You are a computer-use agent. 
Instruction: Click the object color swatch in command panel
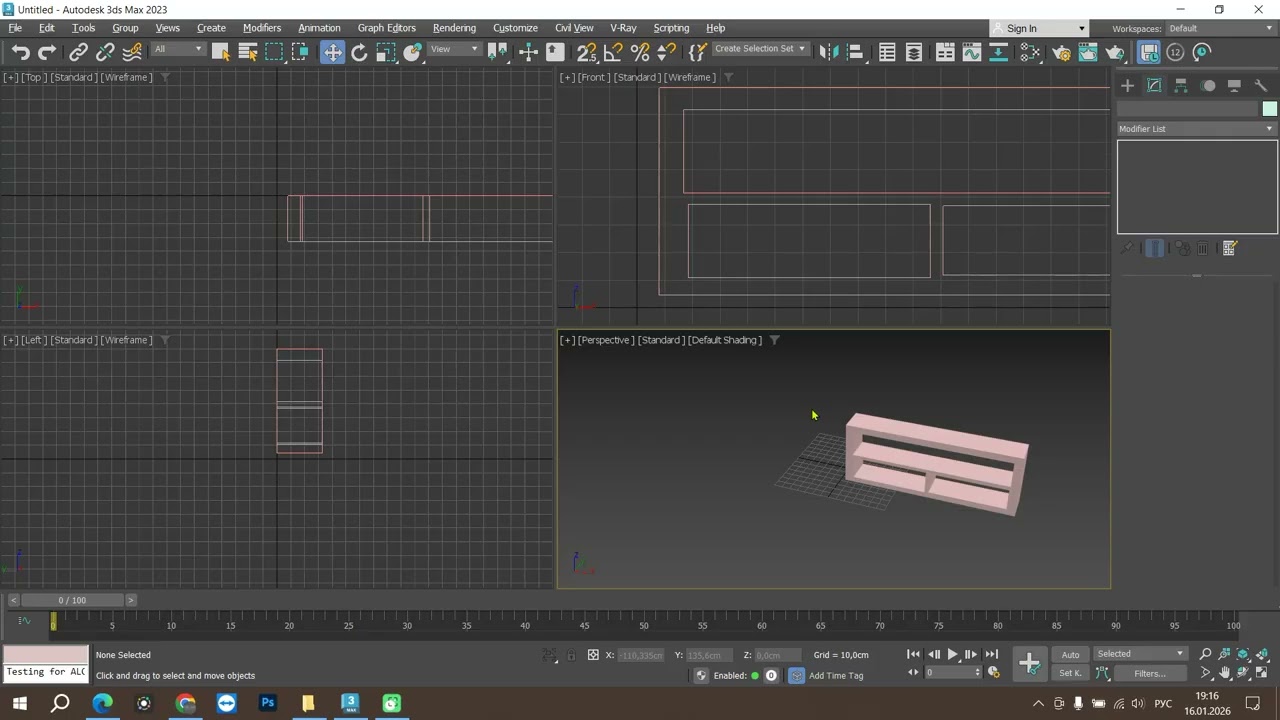tap(1269, 109)
